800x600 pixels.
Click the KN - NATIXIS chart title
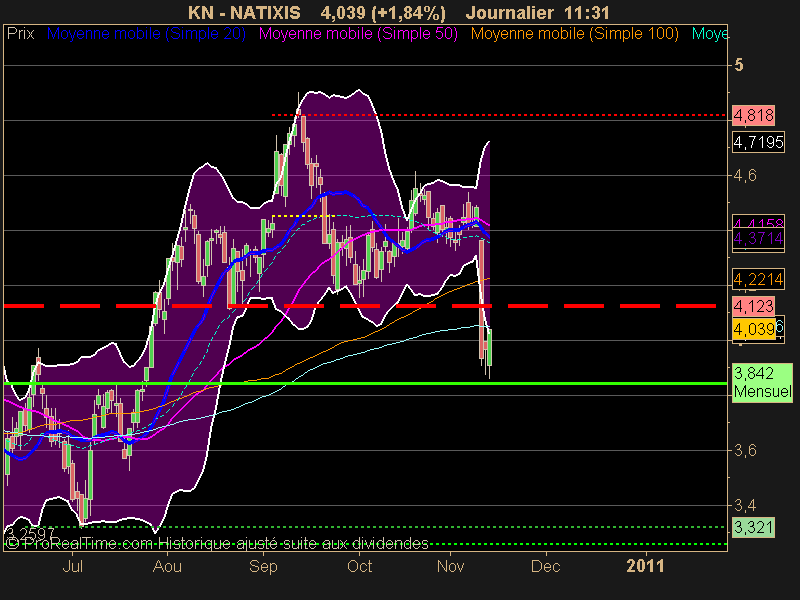[244, 12]
